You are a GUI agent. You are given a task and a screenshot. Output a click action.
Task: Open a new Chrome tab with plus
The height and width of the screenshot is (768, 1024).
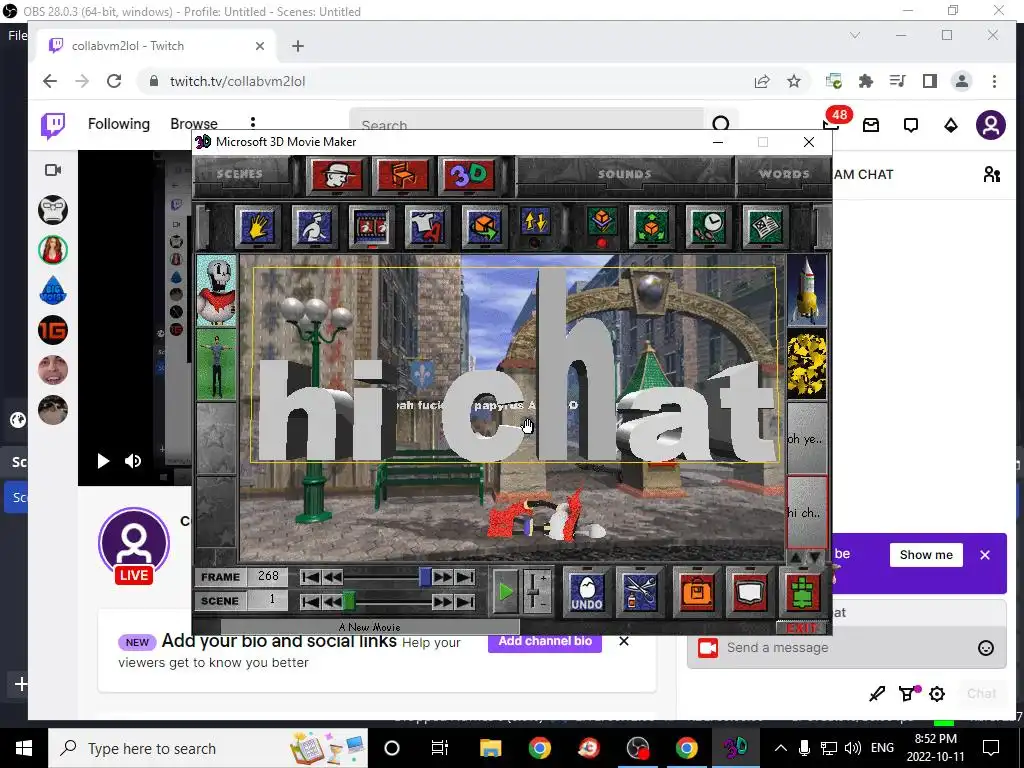pos(298,46)
